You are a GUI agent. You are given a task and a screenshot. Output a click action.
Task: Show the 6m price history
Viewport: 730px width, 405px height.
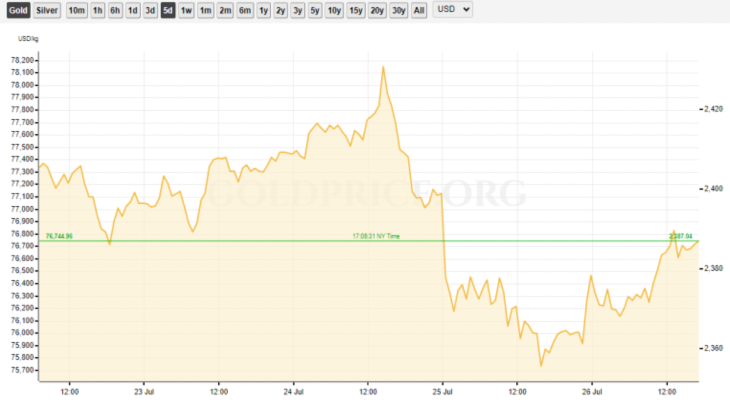[x=245, y=10]
